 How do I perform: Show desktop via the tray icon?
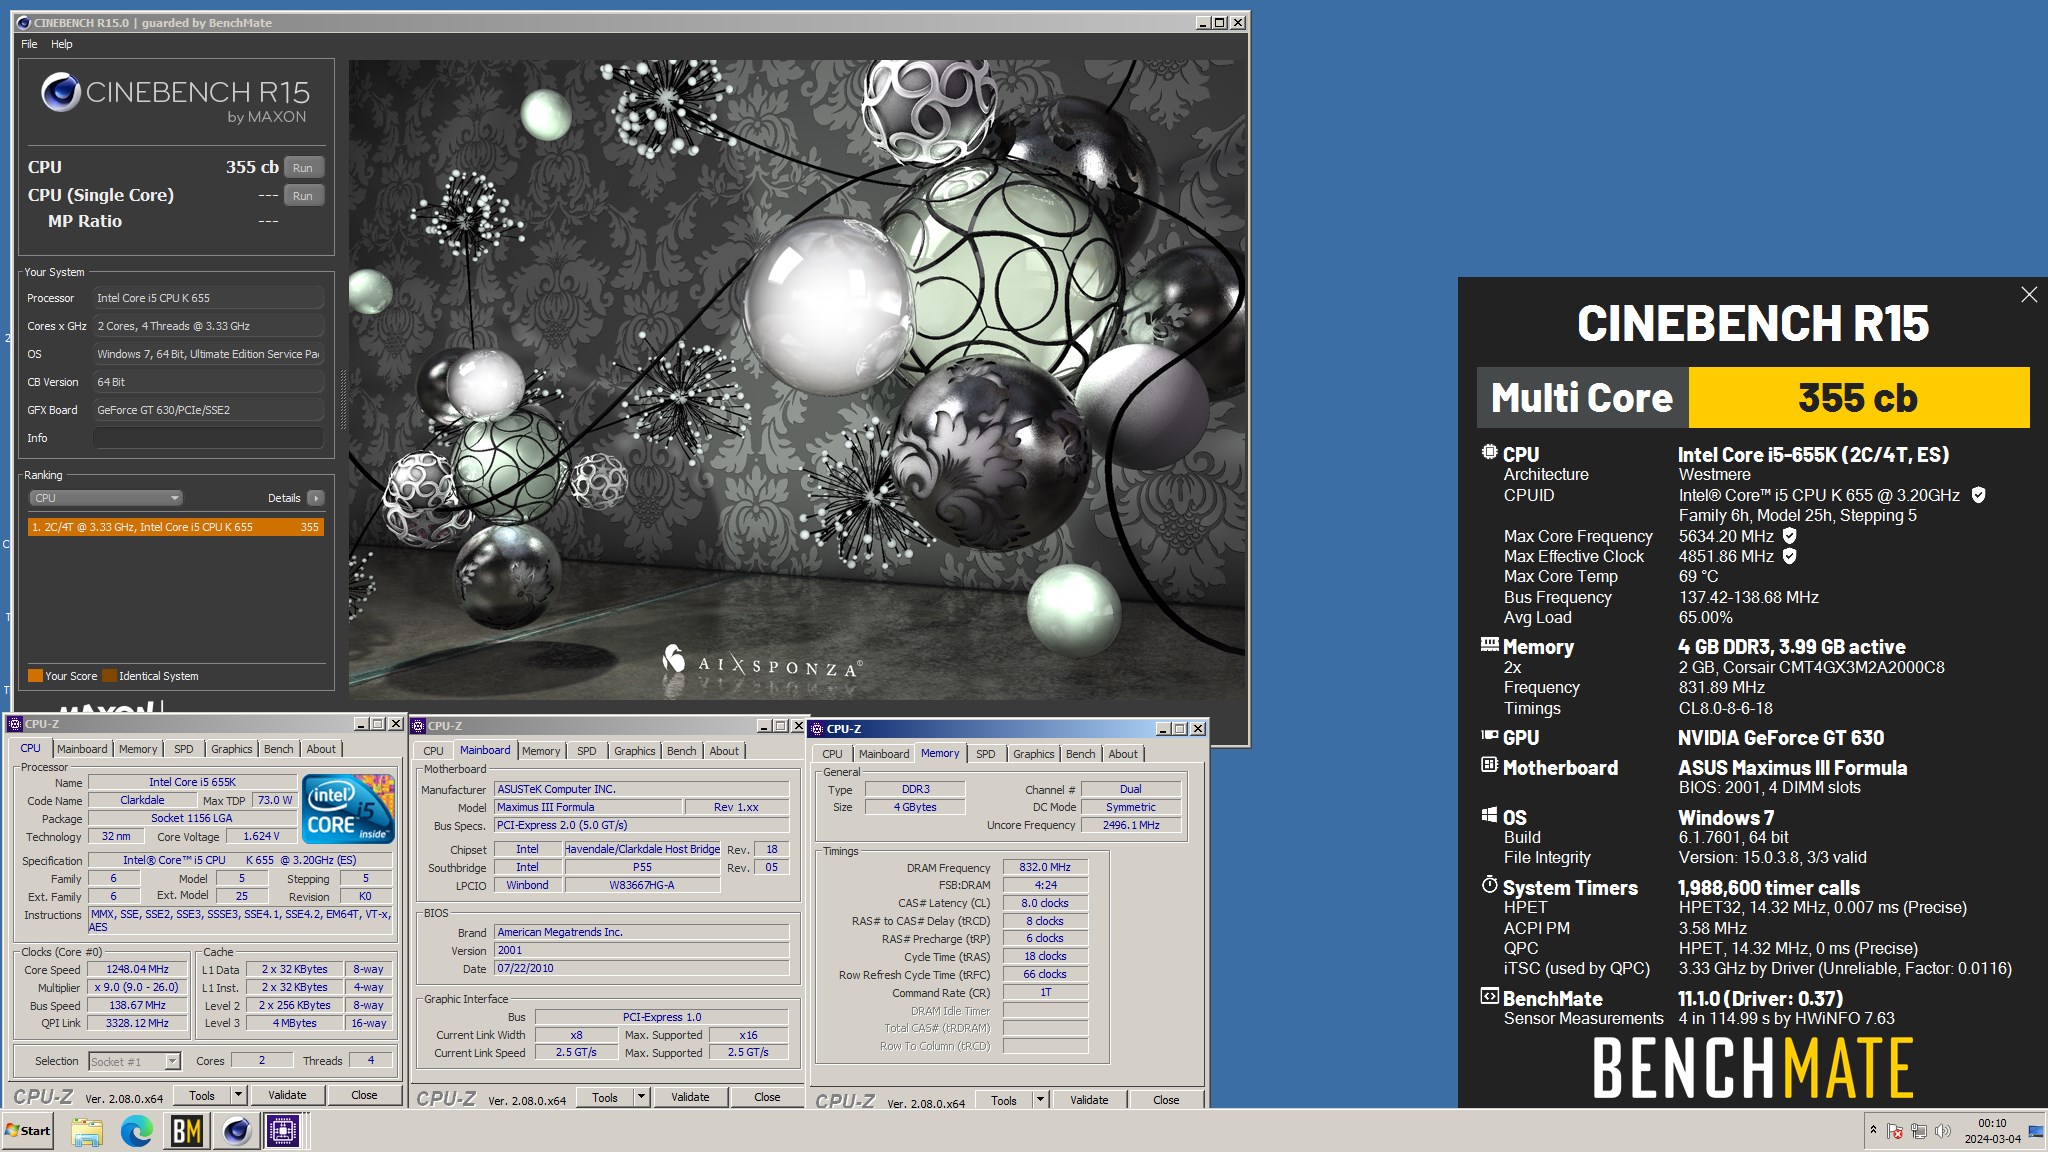click(x=2036, y=1131)
